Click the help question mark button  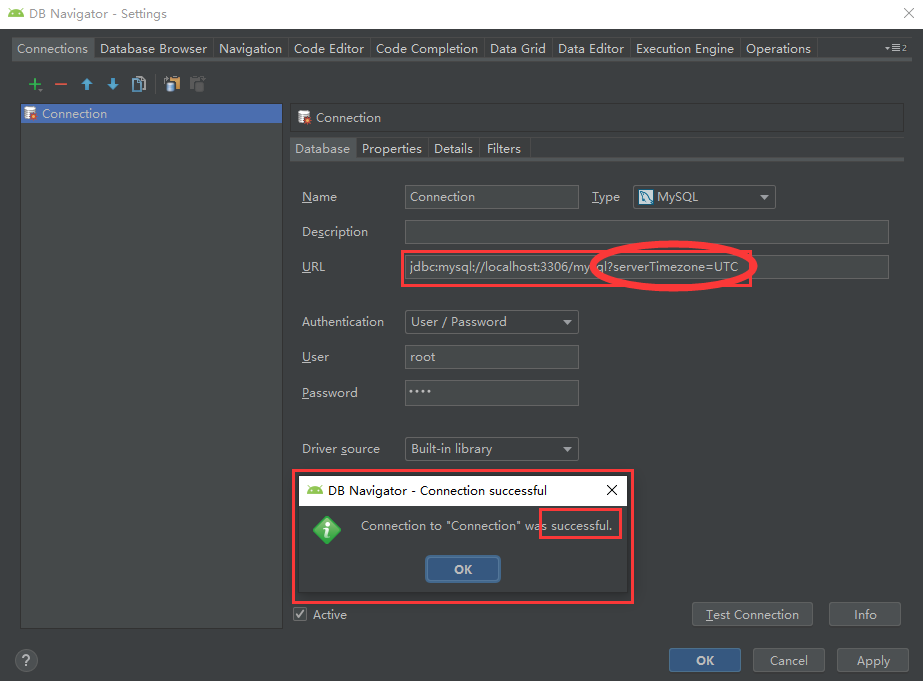[25, 660]
